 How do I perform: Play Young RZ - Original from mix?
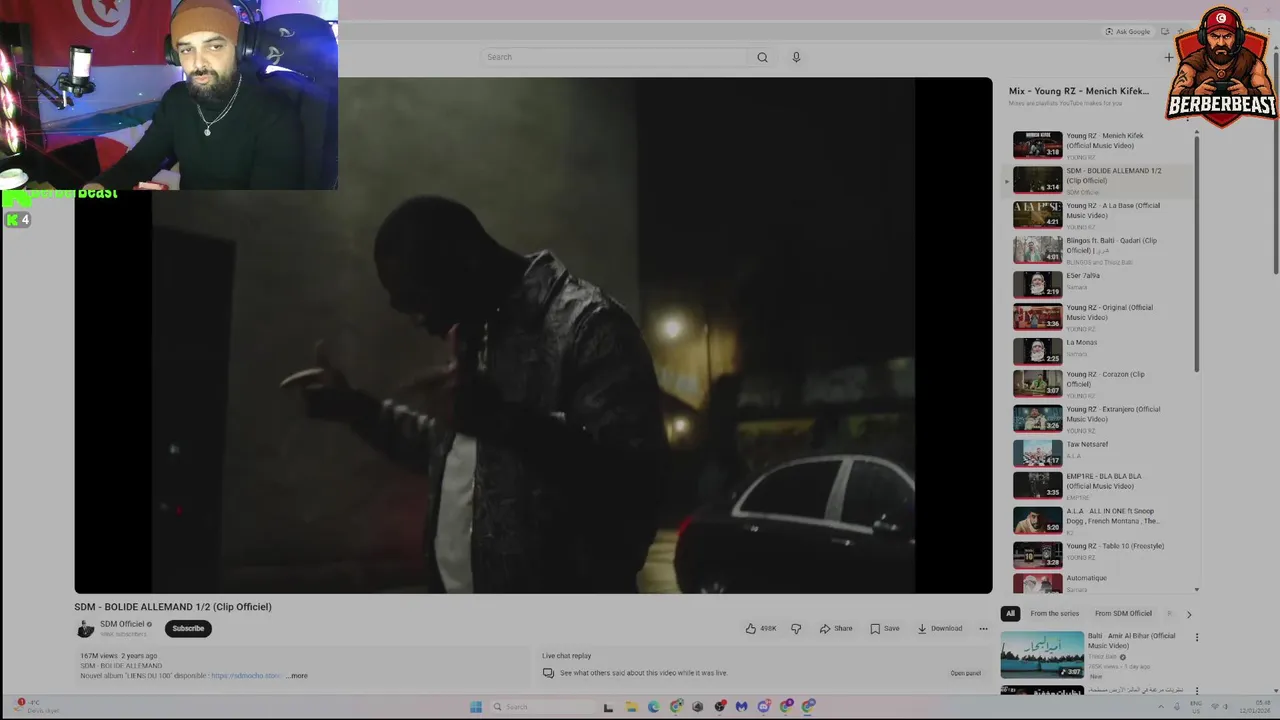click(1100, 317)
